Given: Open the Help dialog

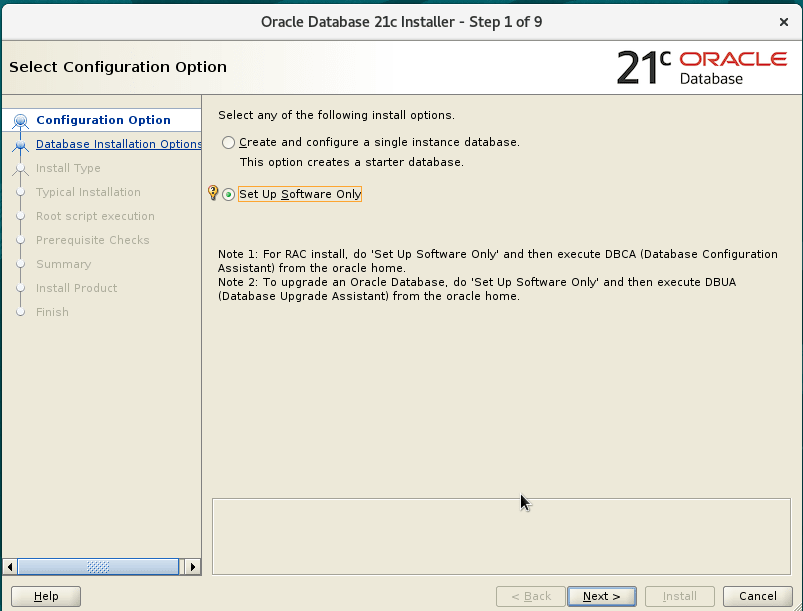Looking at the screenshot, I should click(x=46, y=596).
